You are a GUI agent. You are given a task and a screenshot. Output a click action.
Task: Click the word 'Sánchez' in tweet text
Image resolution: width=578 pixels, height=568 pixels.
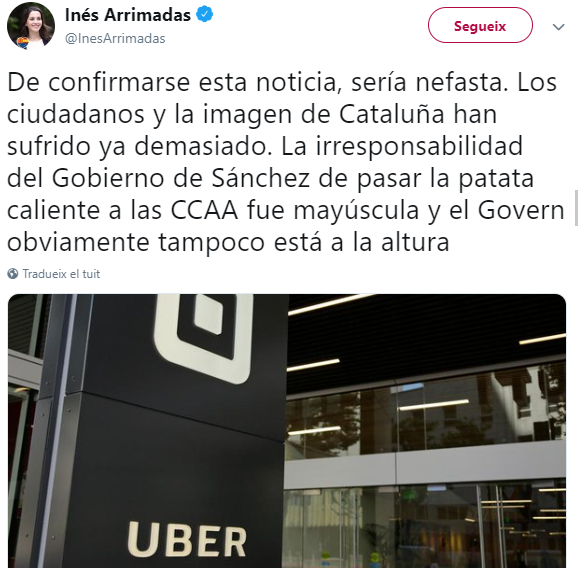pyautogui.click(x=261, y=178)
